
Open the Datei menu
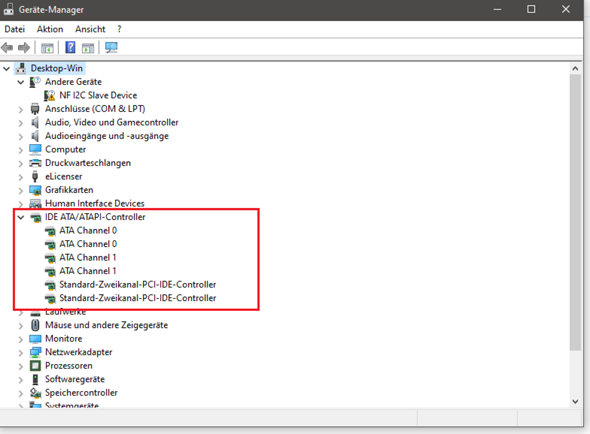[15, 29]
